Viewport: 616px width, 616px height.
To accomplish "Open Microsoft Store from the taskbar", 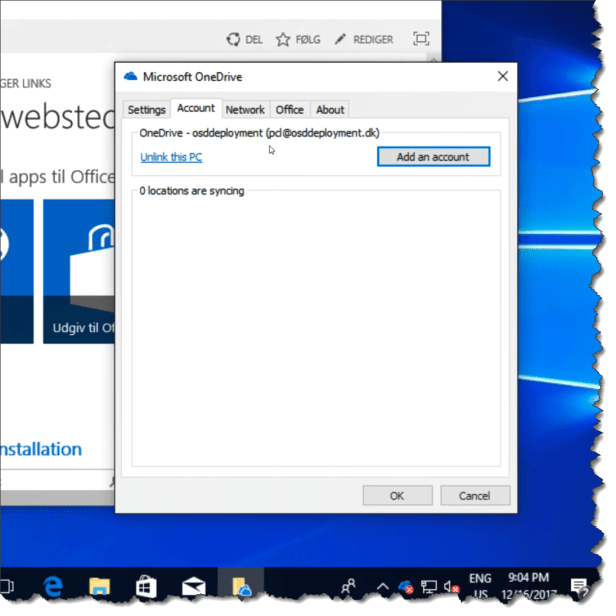I will 147,586.
